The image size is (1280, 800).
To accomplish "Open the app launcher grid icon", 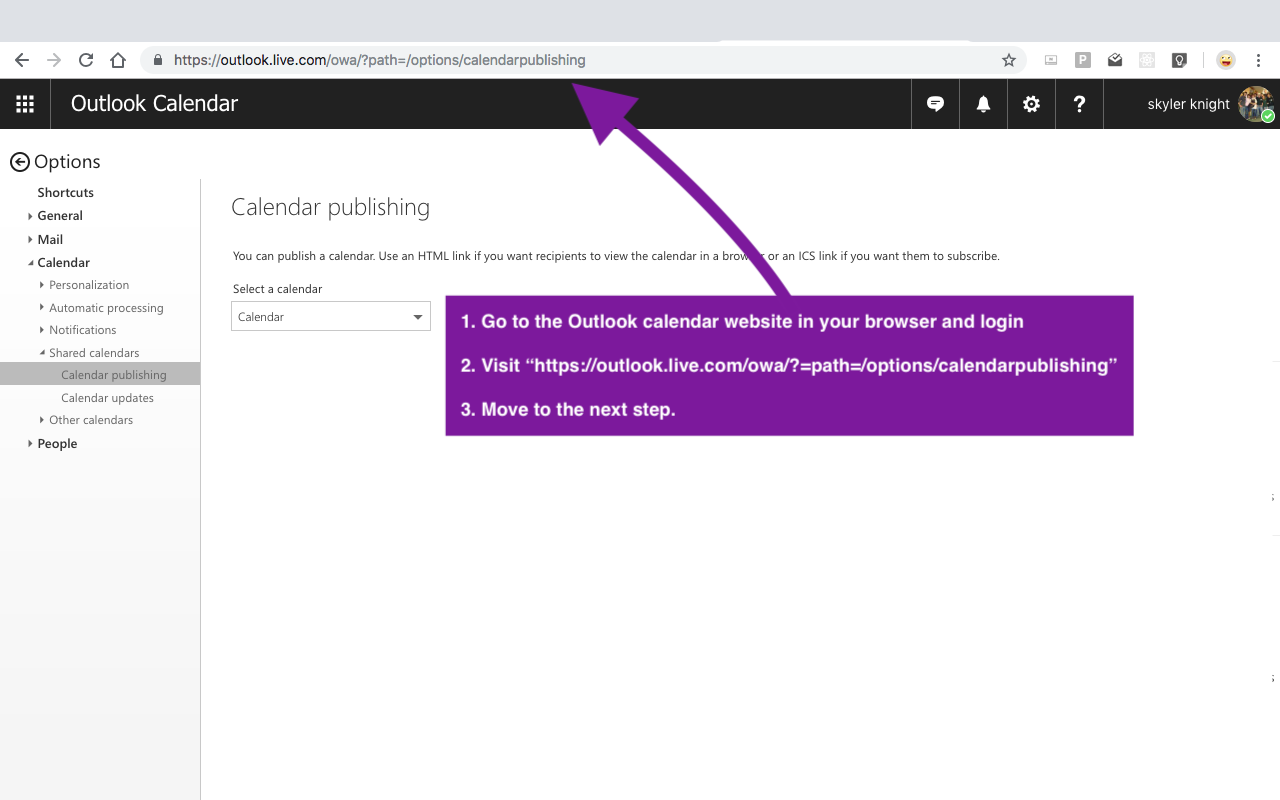I will point(25,104).
